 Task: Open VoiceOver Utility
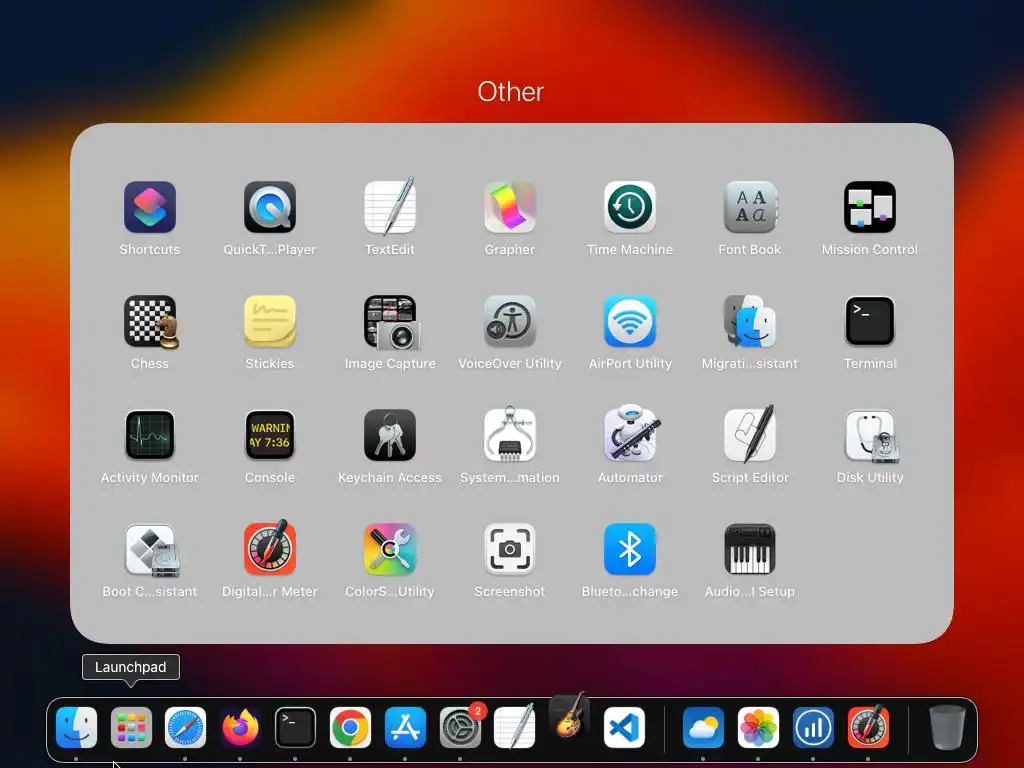pyautogui.click(x=510, y=321)
